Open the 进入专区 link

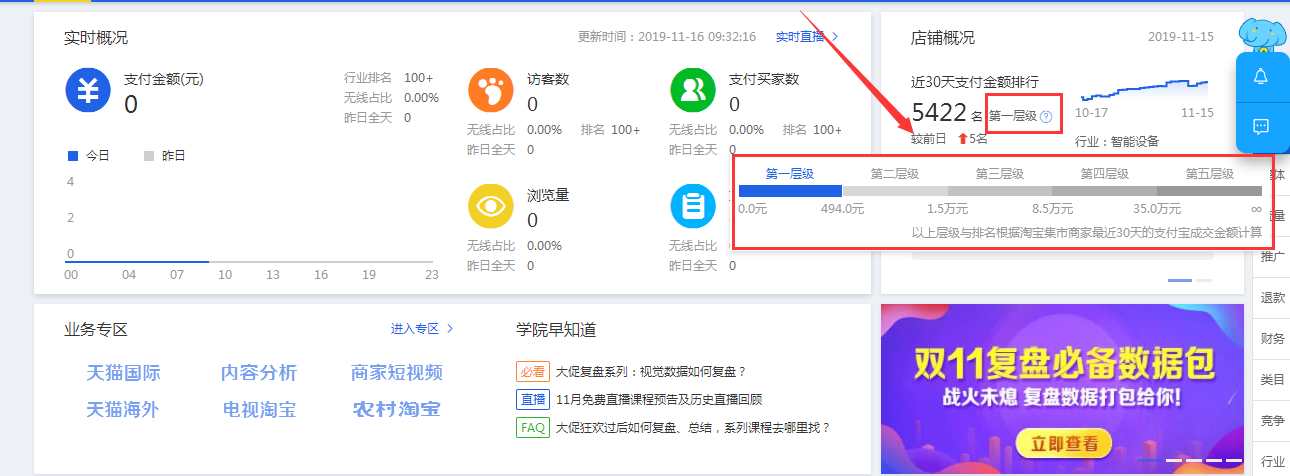(x=415, y=329)
